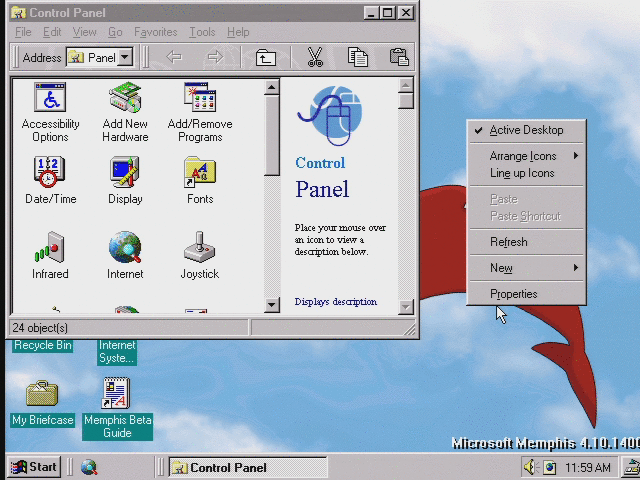The width and height of the screenshot is (640, 480).
Task: Open the Help menu
Action: pos(238,32)
